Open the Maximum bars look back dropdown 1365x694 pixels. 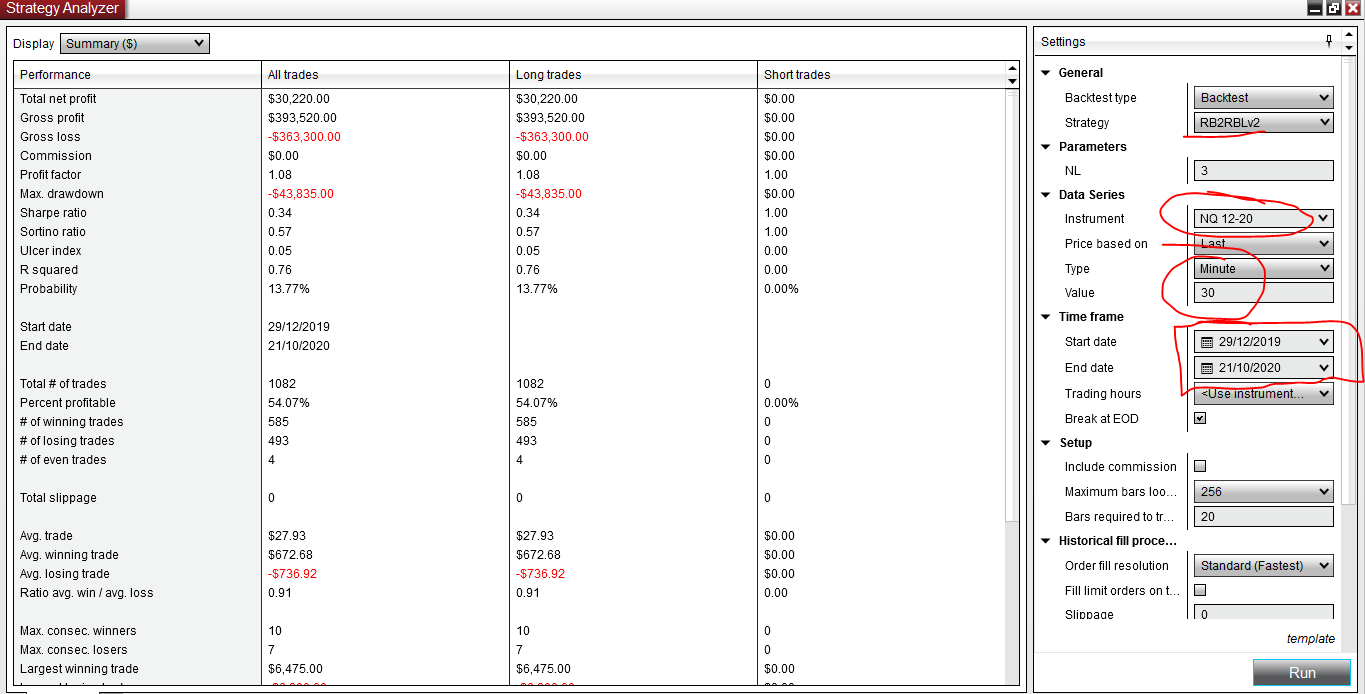[1264, 492]
